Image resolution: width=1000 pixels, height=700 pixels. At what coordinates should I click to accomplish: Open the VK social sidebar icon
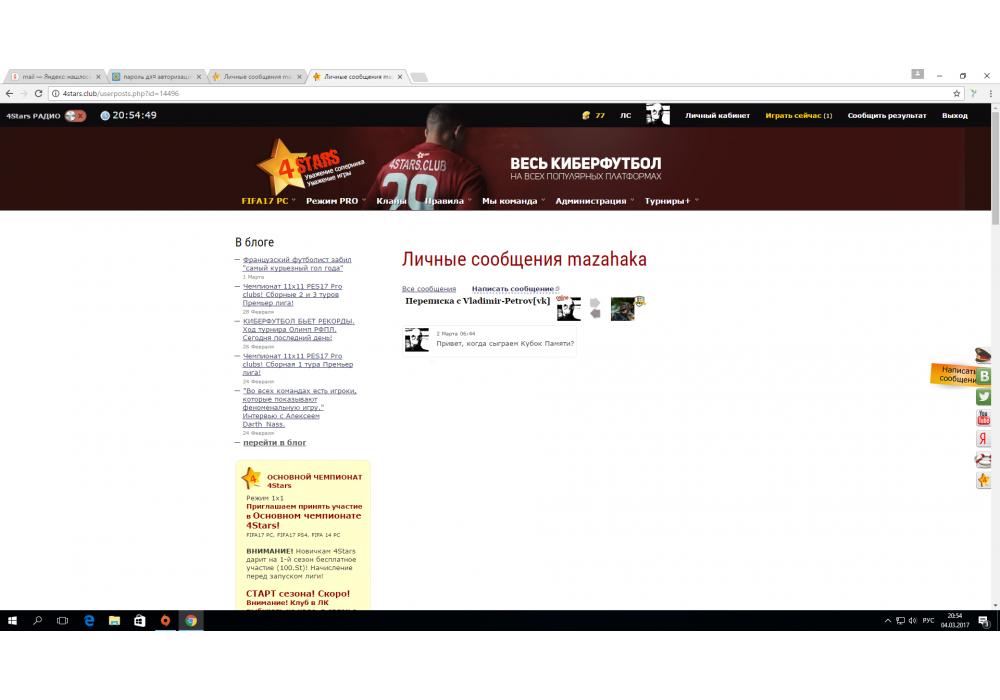click(984, 376)
